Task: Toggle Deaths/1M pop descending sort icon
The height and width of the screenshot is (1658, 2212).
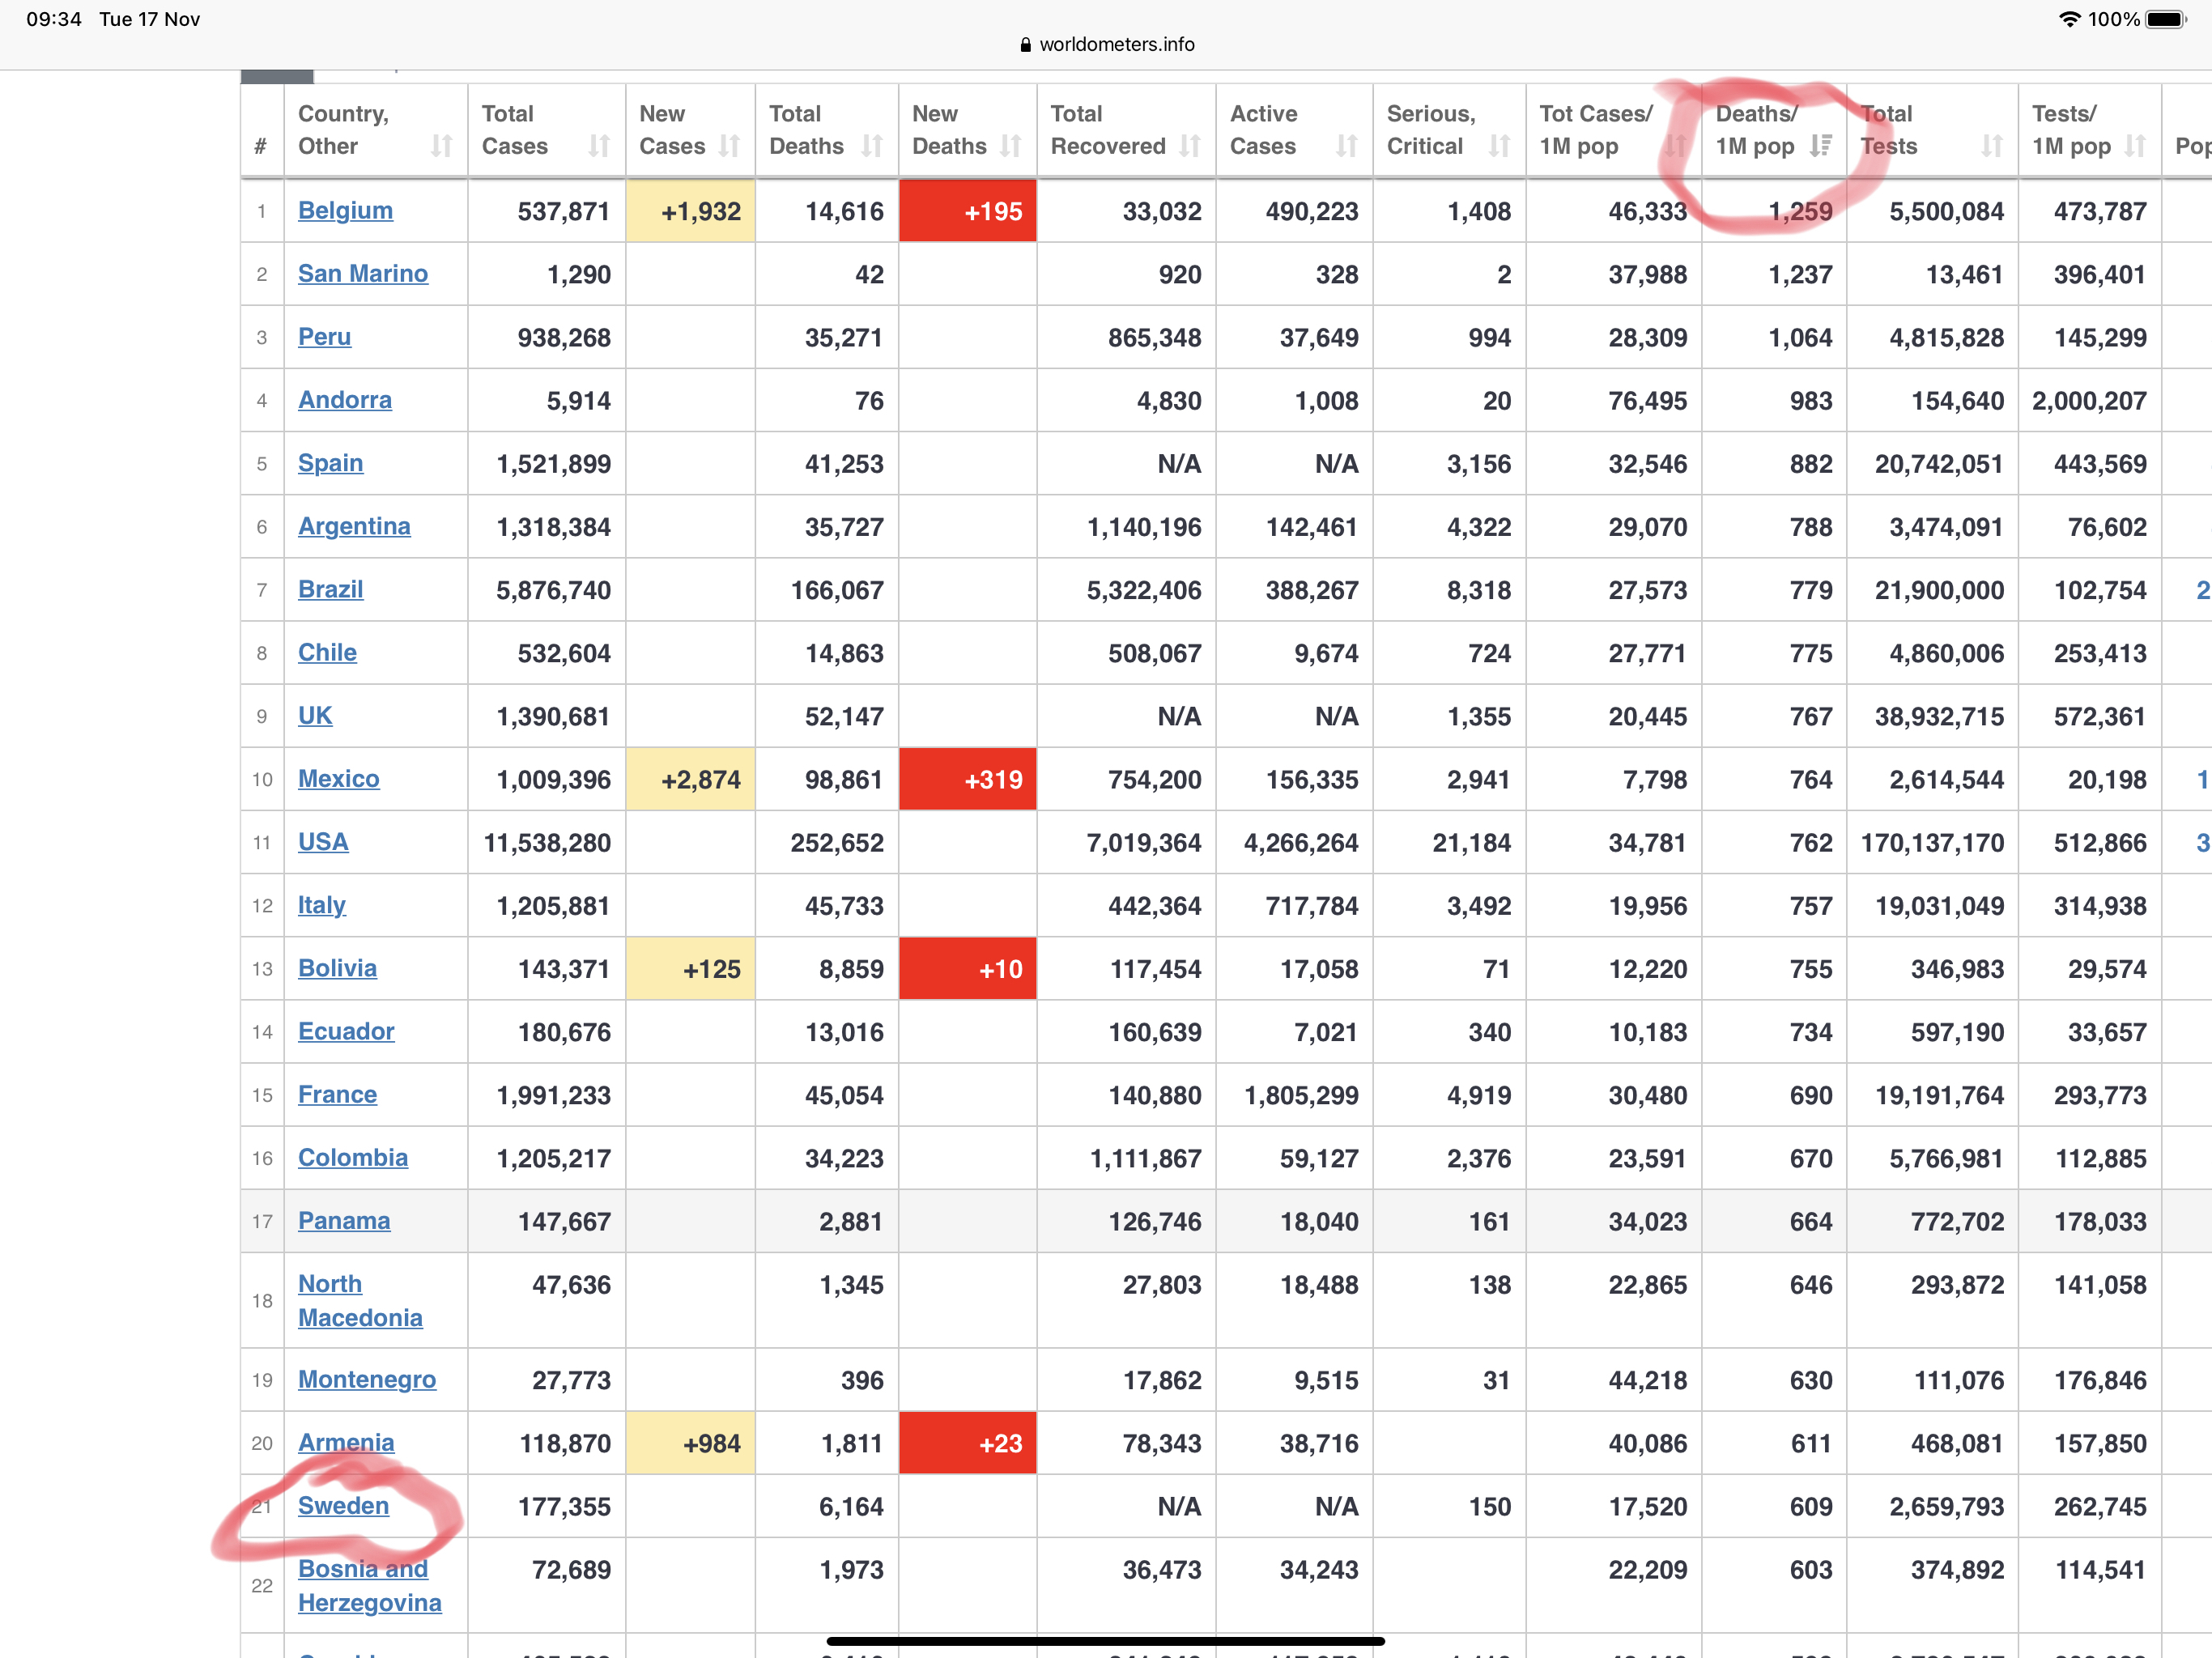Action: pyautogui.click(x=1821, y=146)
